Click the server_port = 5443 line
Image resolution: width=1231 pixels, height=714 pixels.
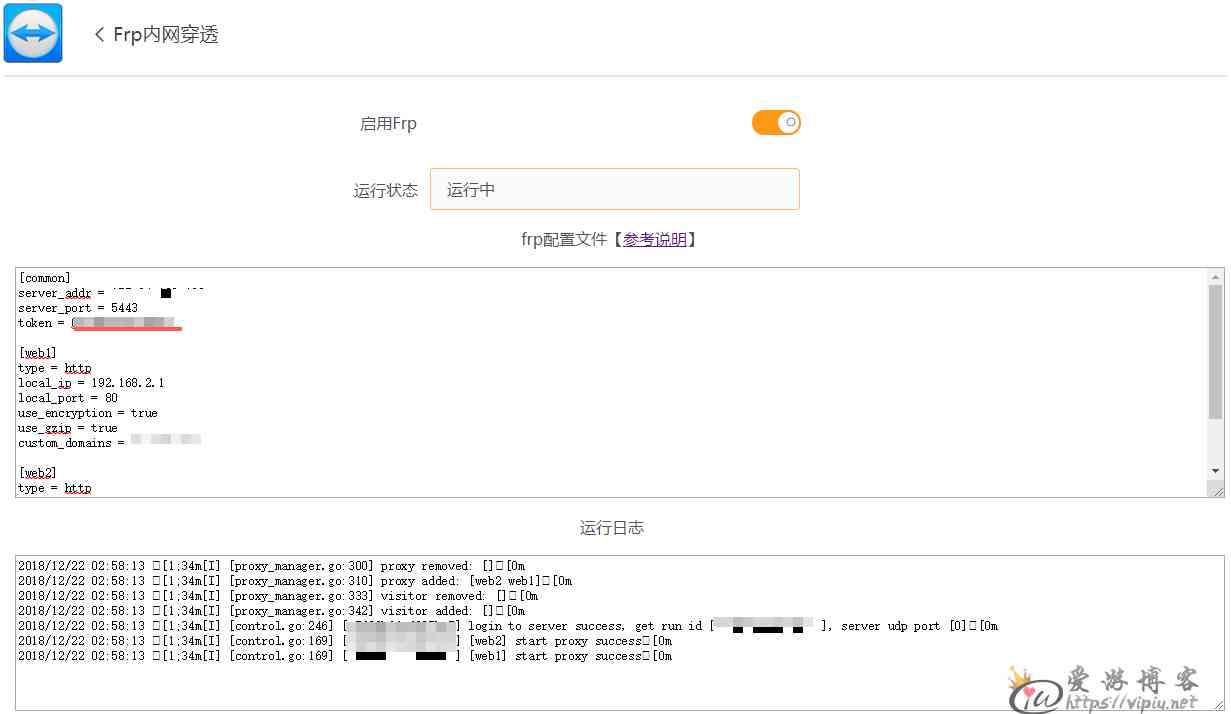pyautogui.click(x=78, y=308)
